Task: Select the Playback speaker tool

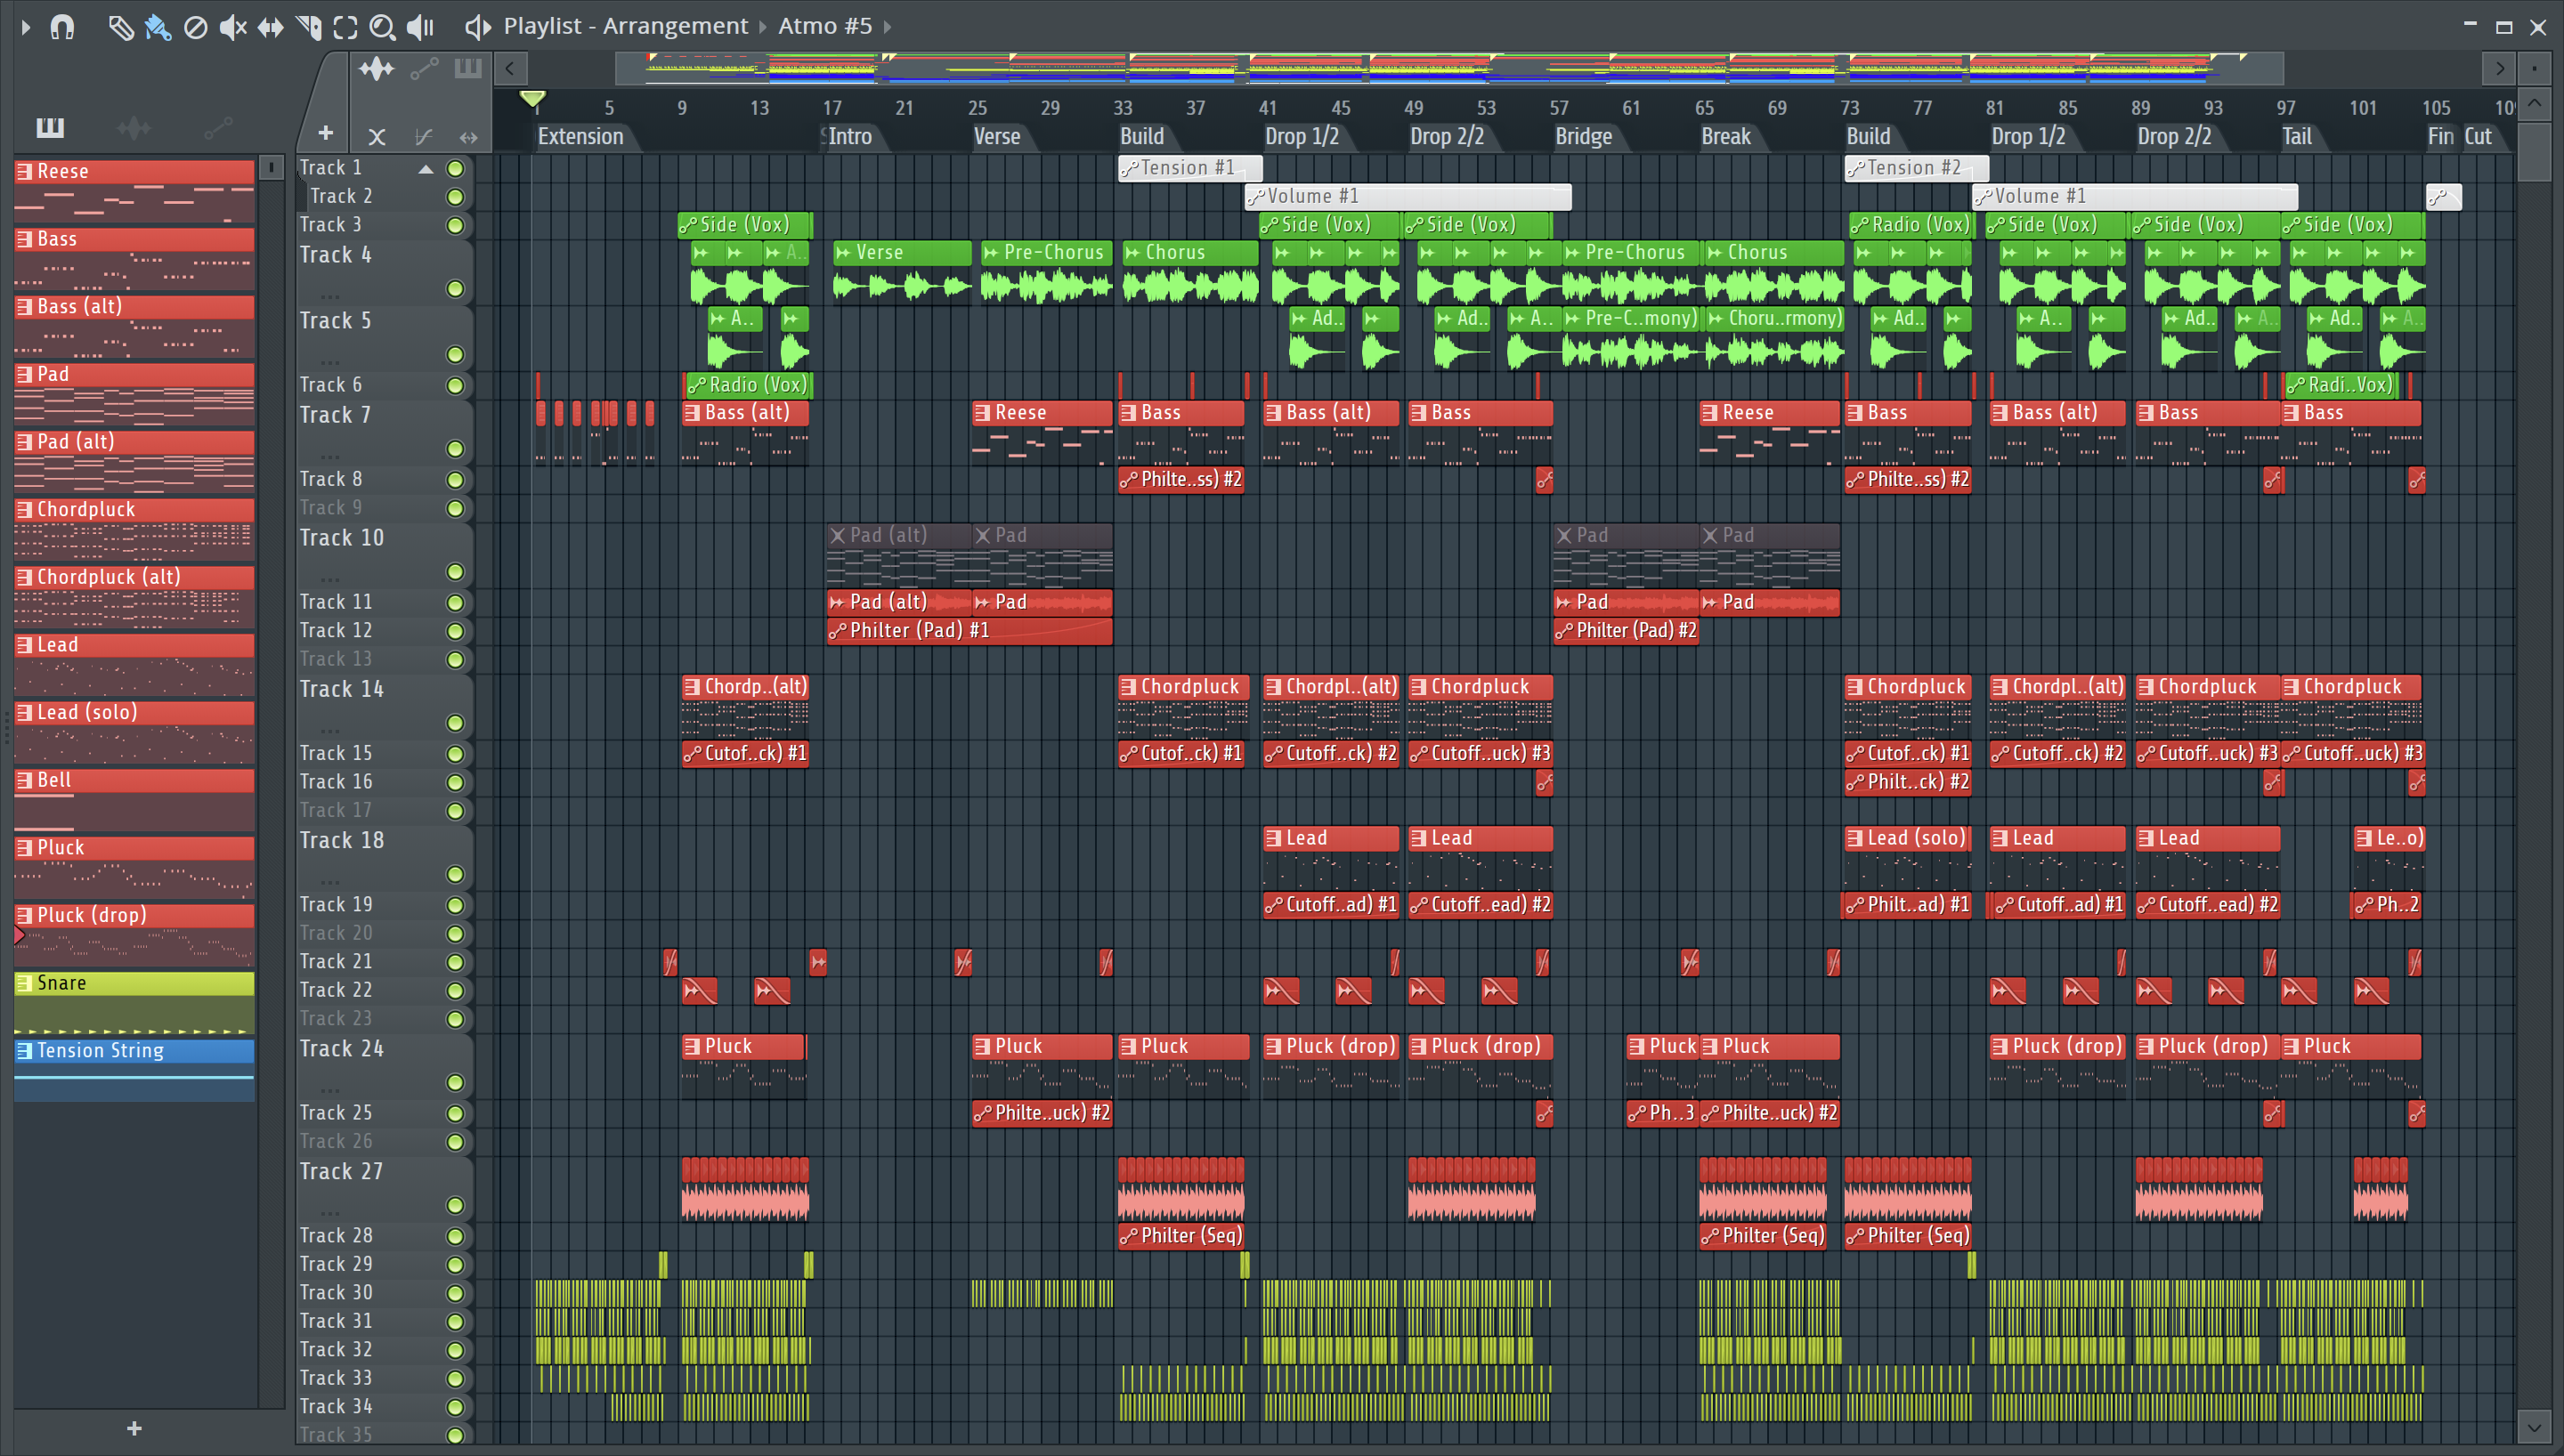Action: (420, 27)
